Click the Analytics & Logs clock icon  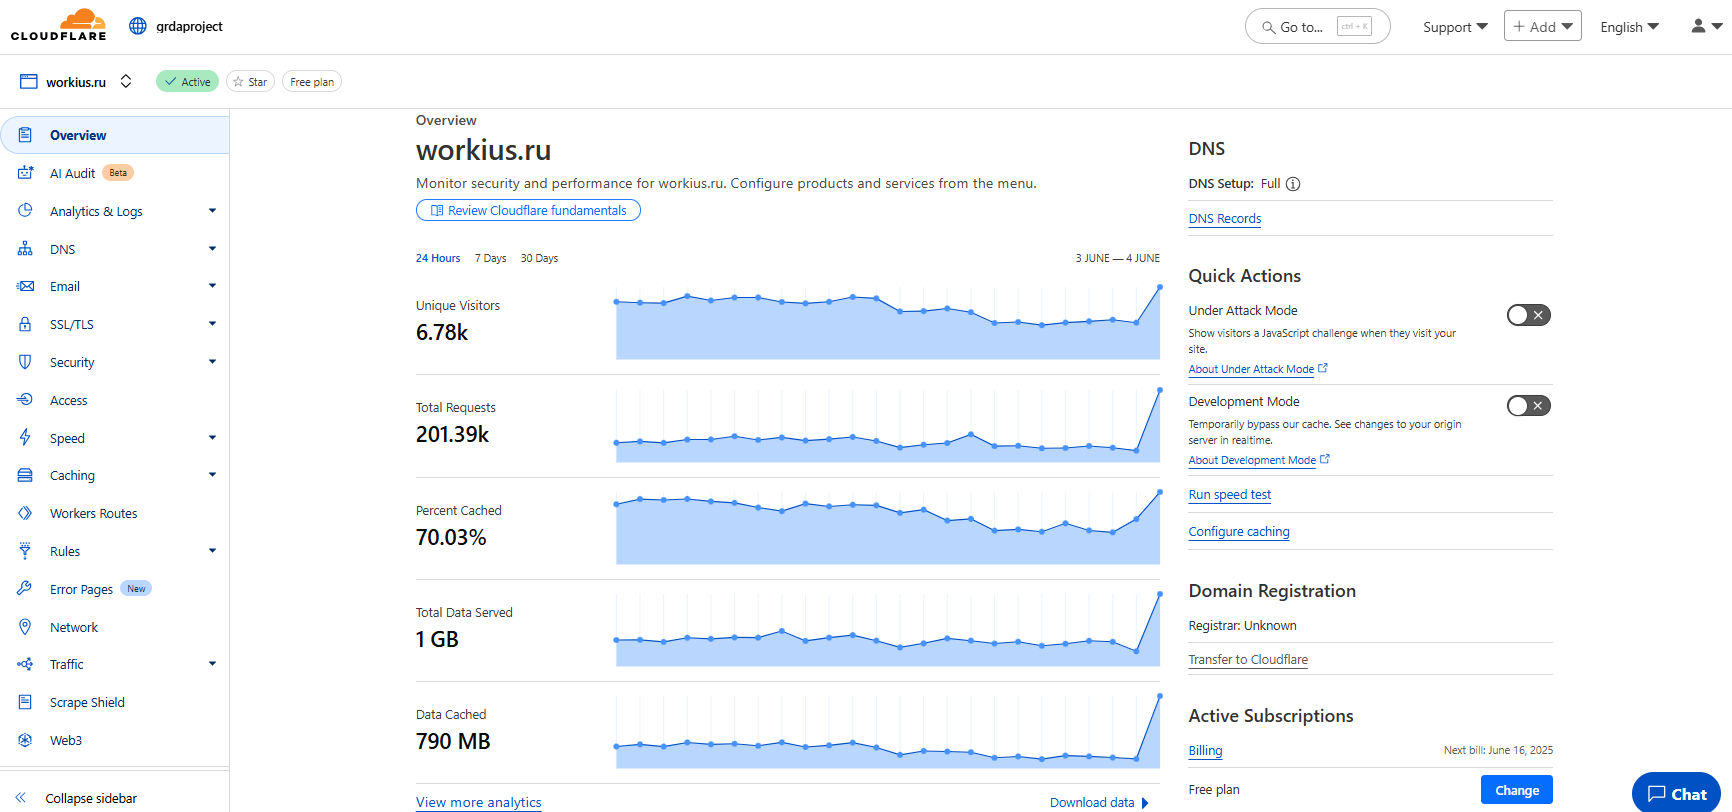[x=25, y=210]
